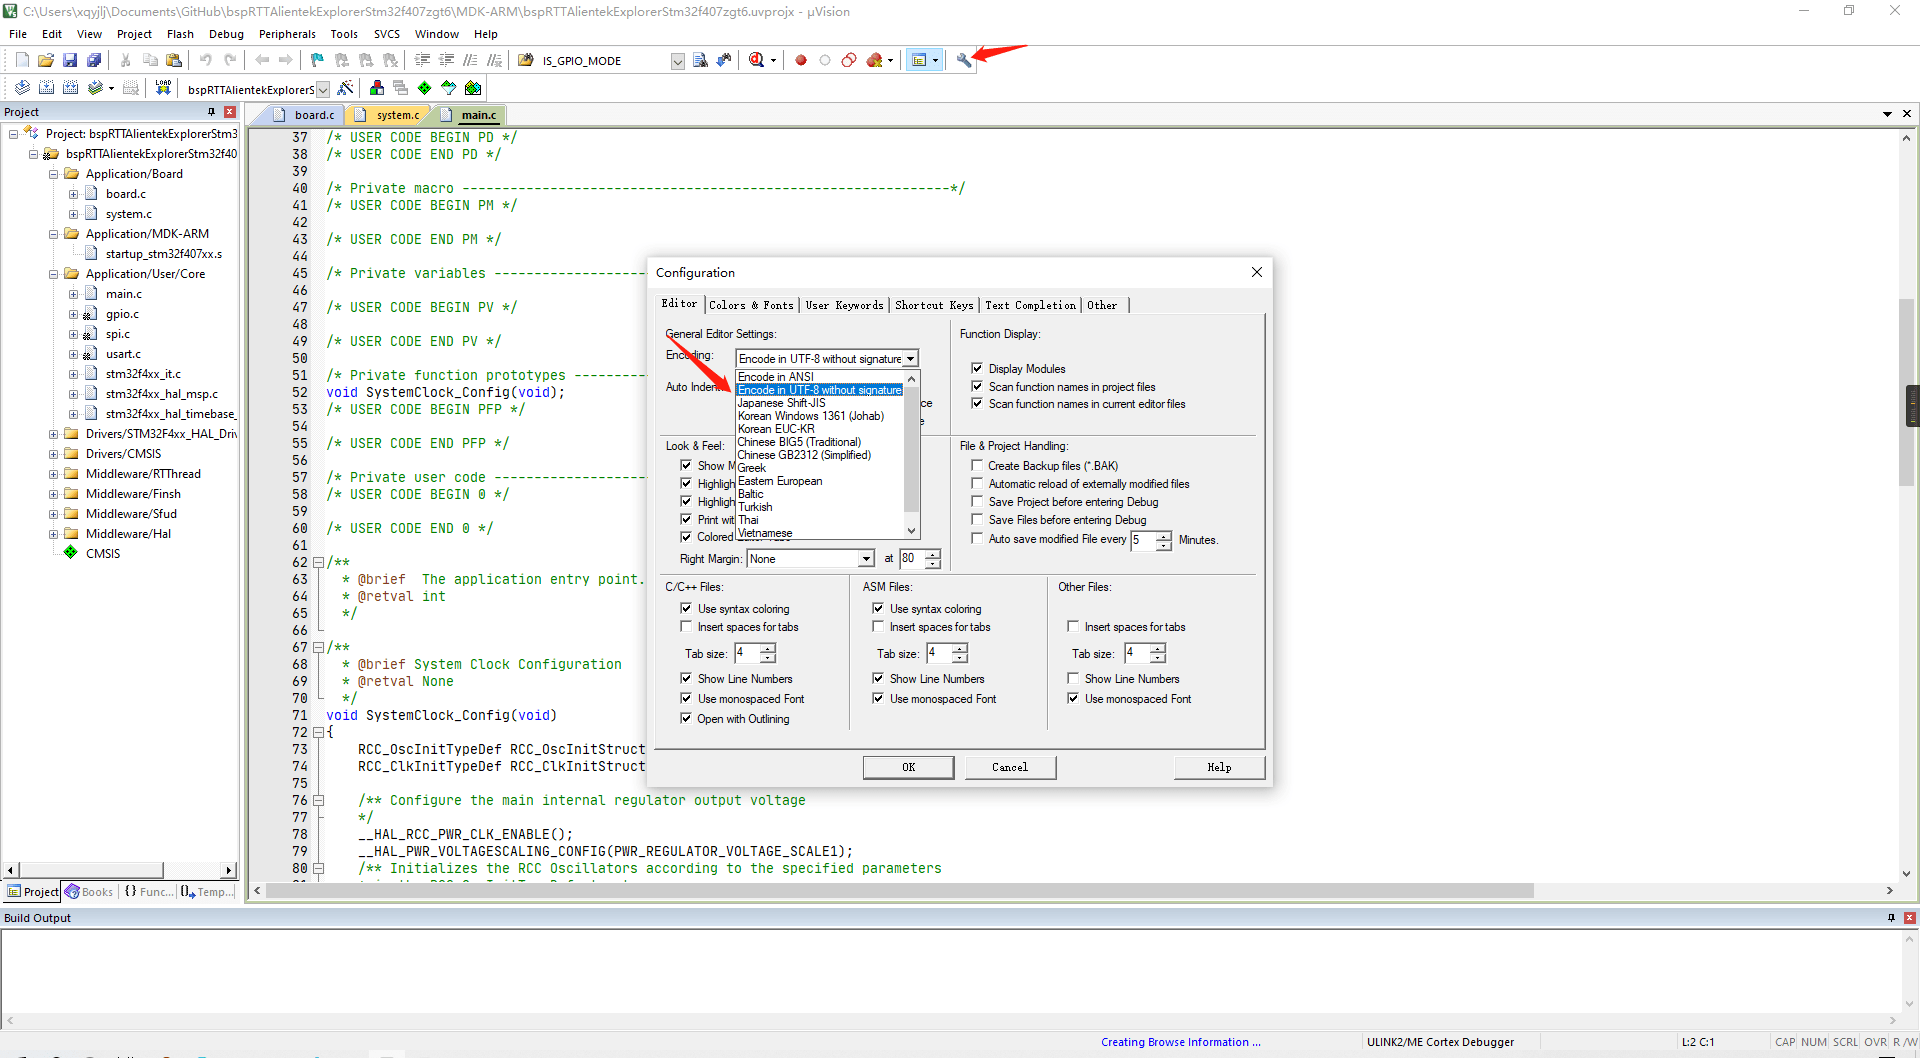The height and width of the screenshot is (1058, 1920).
Task: Switch to the Colors & Fonts tab
Action: tap(751, 305)
